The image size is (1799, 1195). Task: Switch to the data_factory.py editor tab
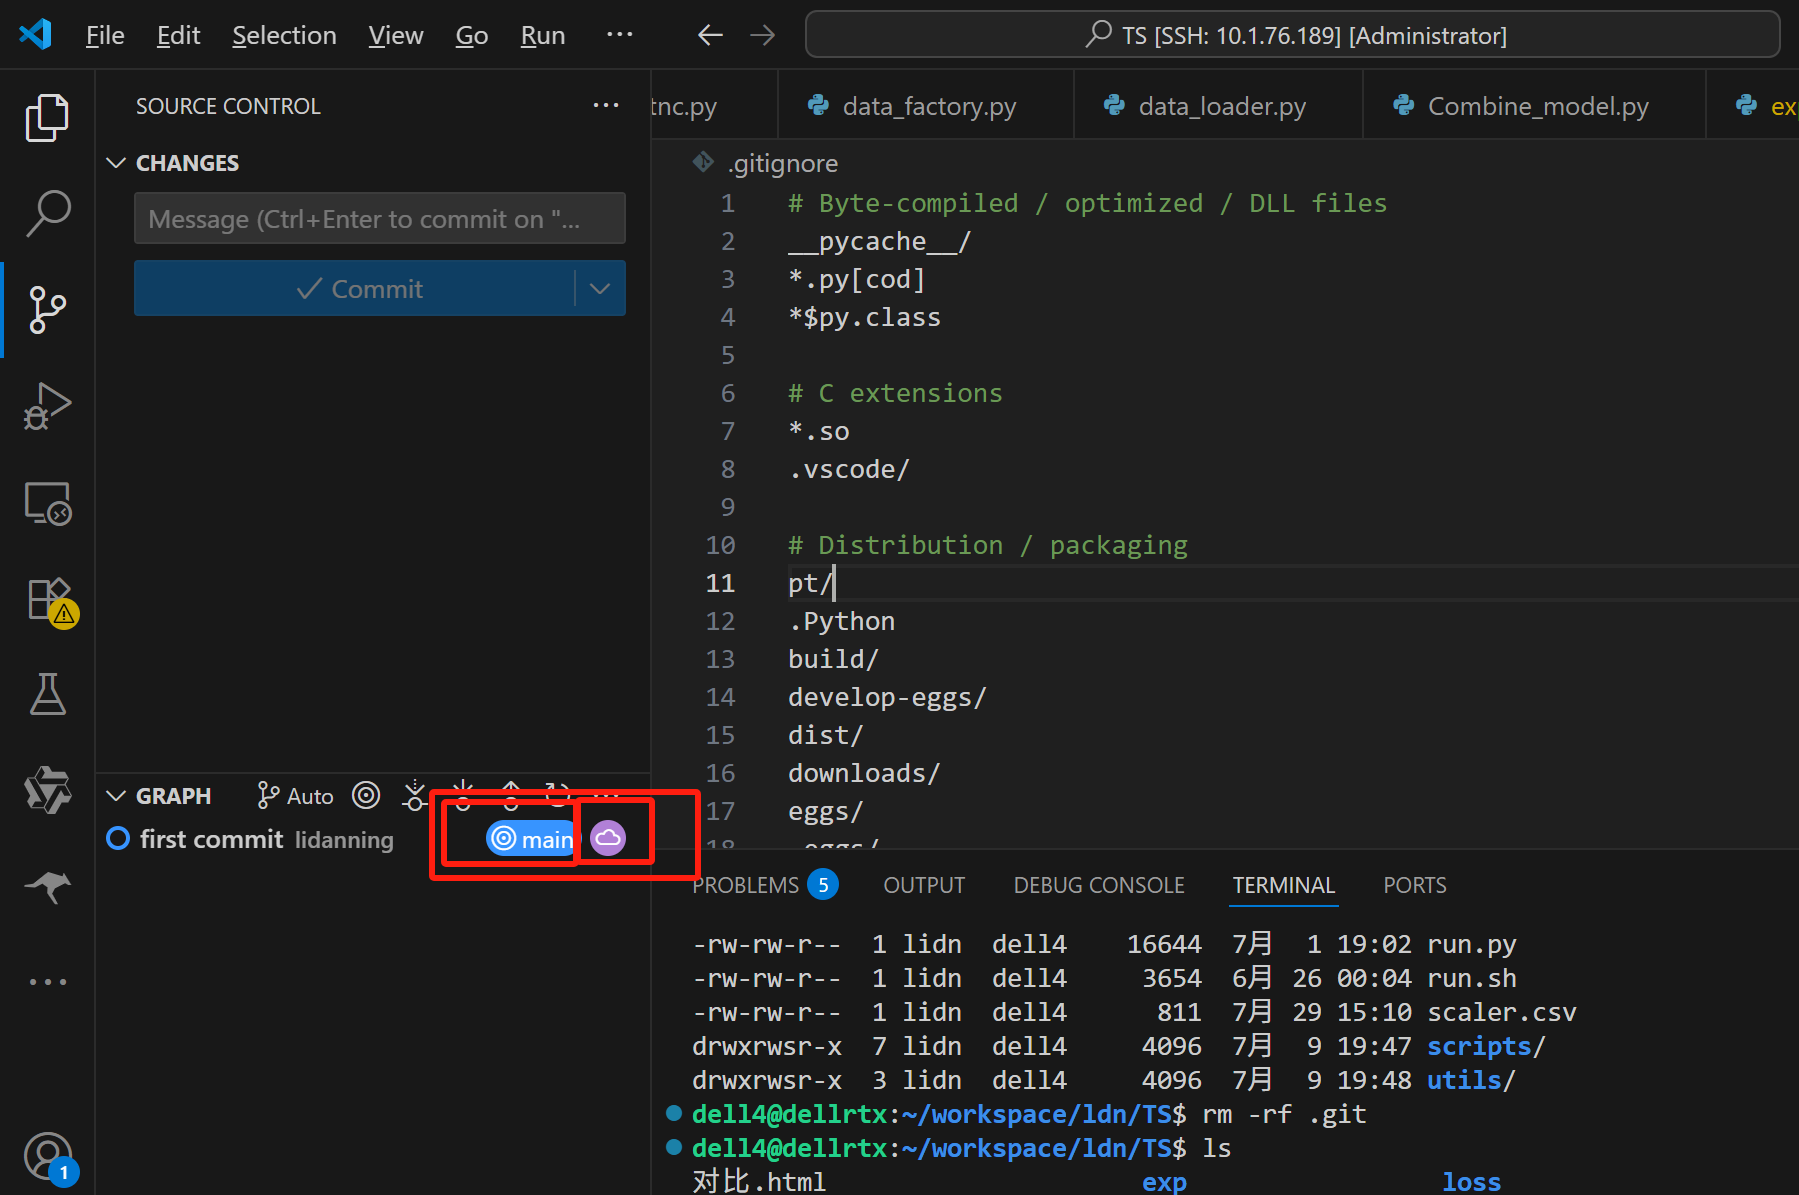tap(926, 106)
